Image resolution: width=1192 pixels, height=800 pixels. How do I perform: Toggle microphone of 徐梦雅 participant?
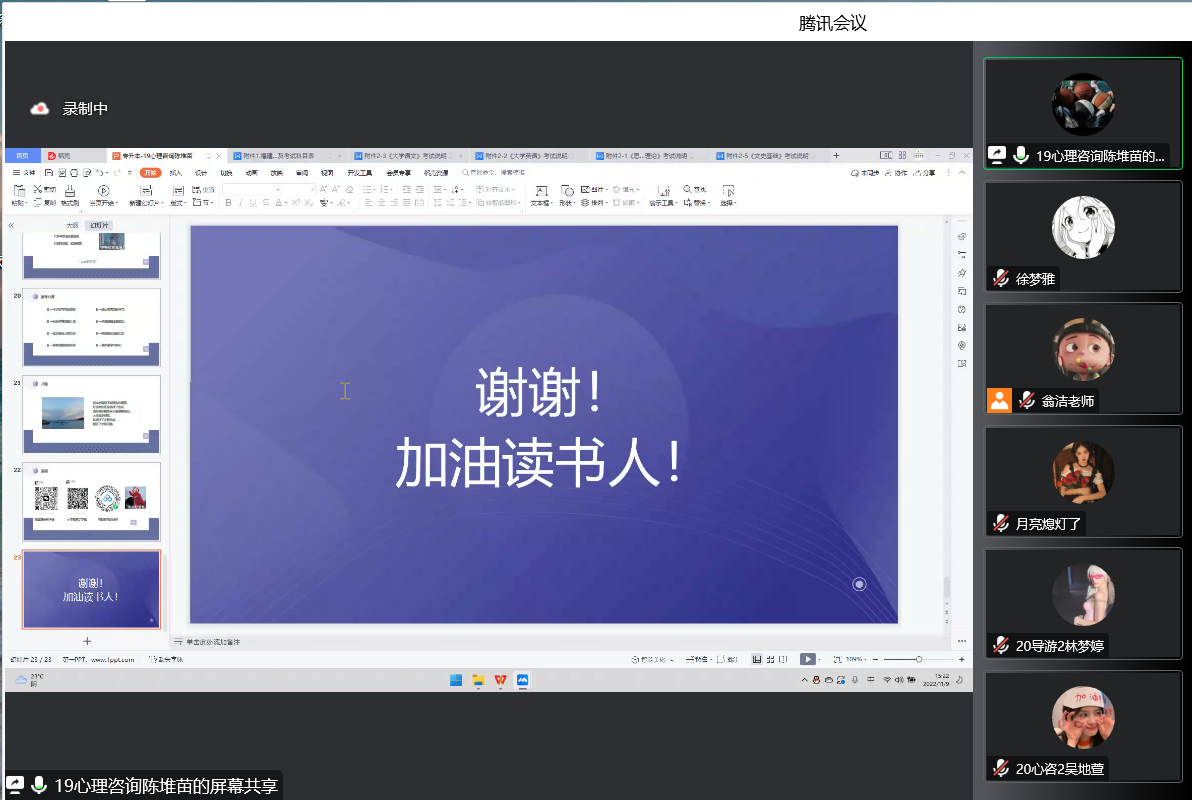pos(1000,279)
